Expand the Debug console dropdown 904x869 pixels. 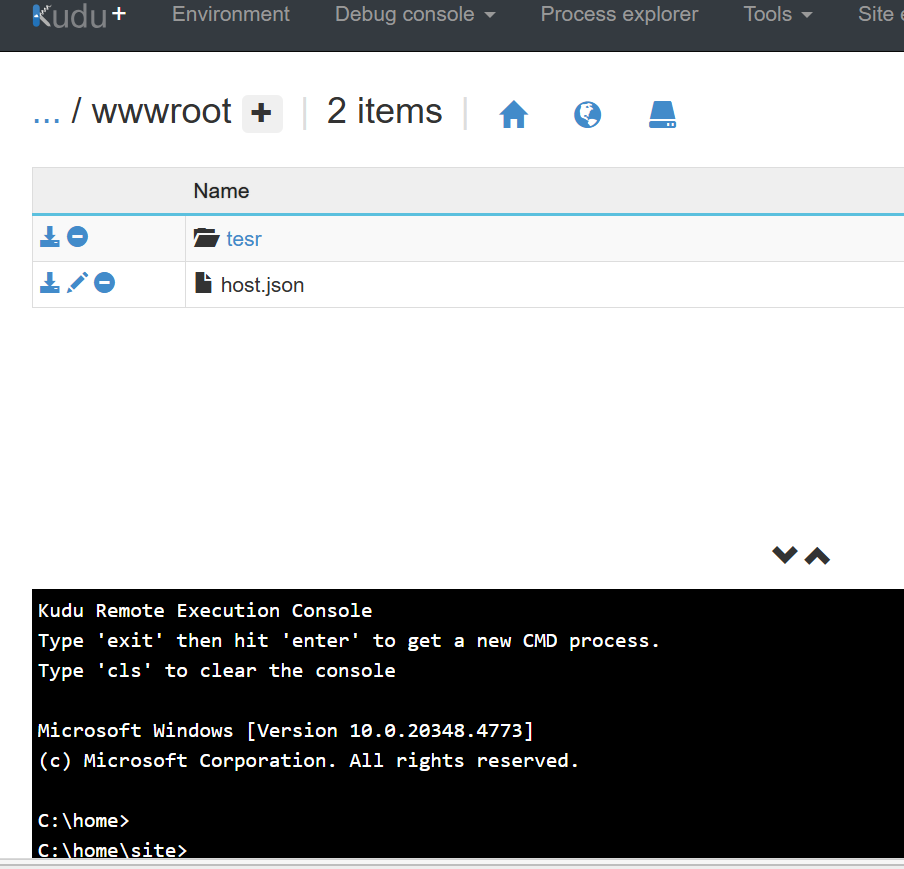(415, 14)
